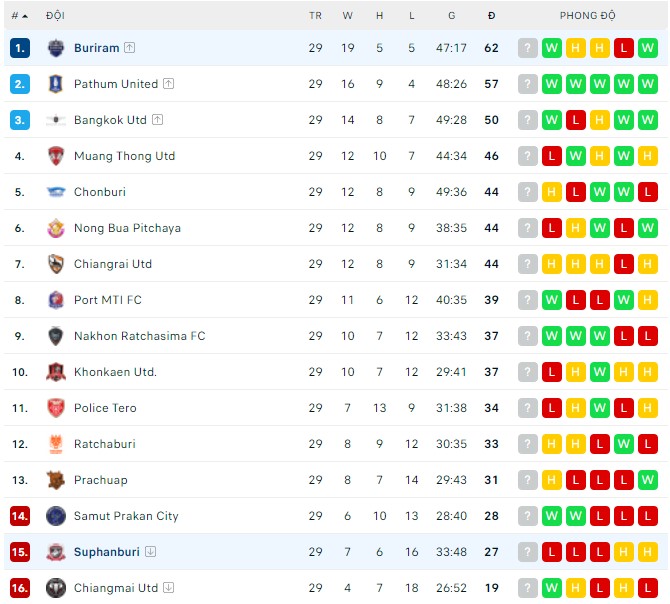The height and width of the screenshot is (604, 670).
Task: Click the Buriram team crest icon
Action: click(x=56, y=48)
